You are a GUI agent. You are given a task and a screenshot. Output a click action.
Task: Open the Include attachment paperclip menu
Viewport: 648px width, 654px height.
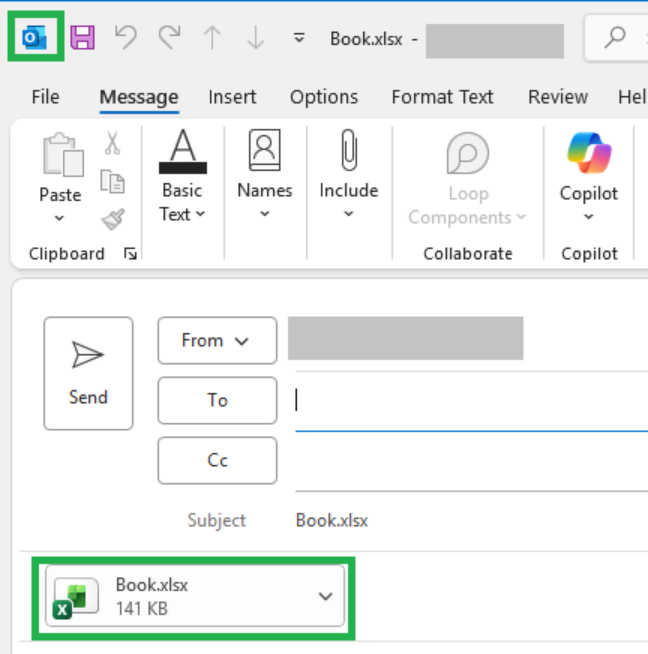[x=349, y=174]
